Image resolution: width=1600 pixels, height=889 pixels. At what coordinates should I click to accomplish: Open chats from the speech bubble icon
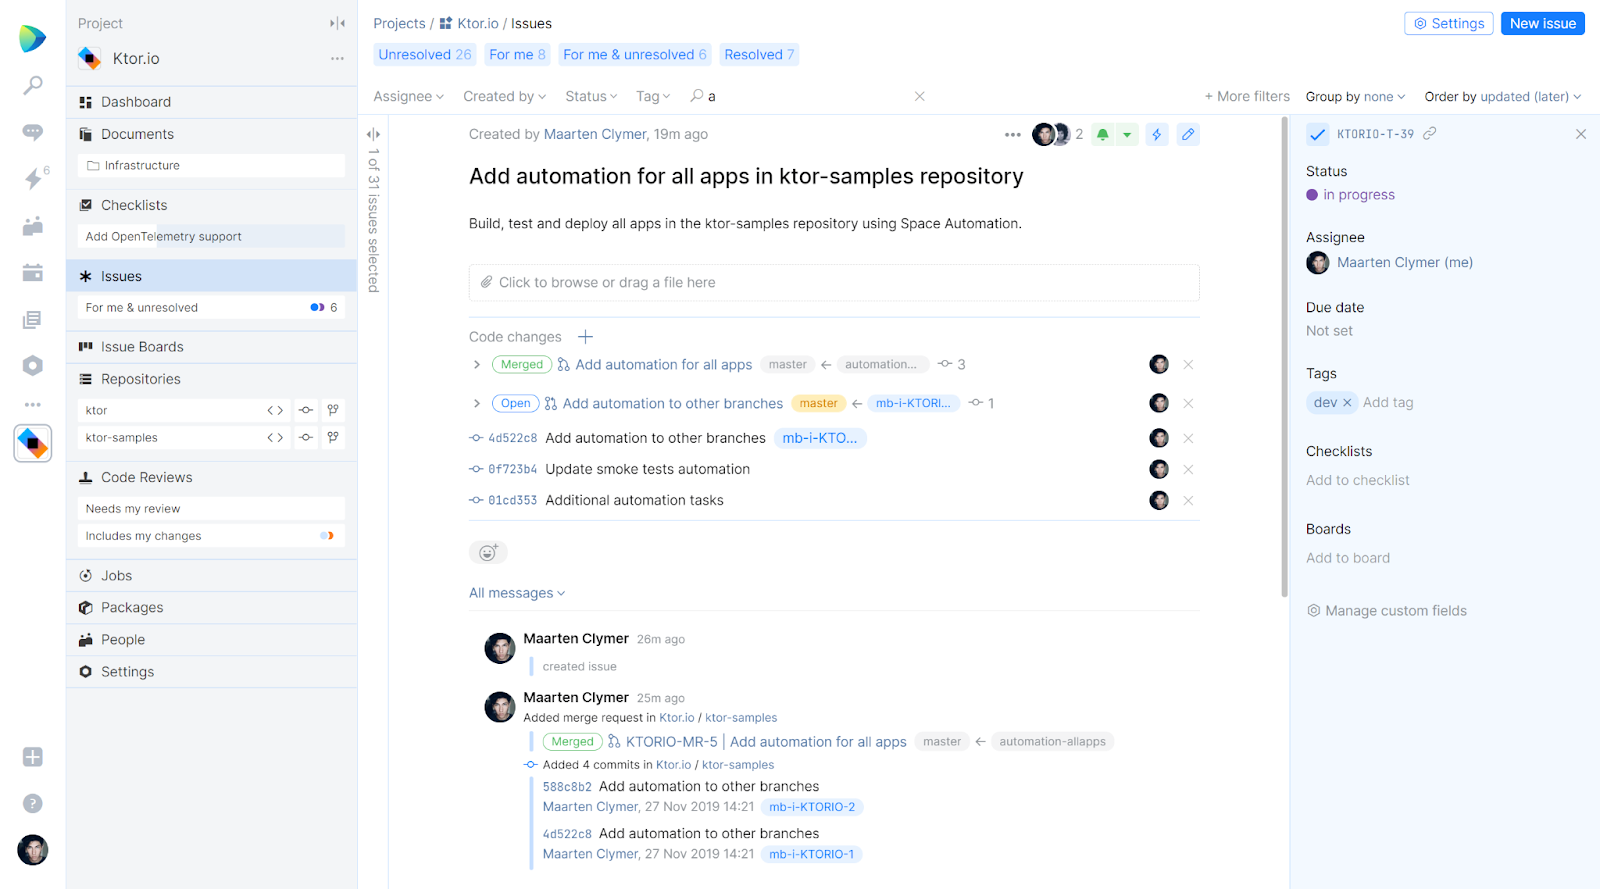[x=33, y=132]
